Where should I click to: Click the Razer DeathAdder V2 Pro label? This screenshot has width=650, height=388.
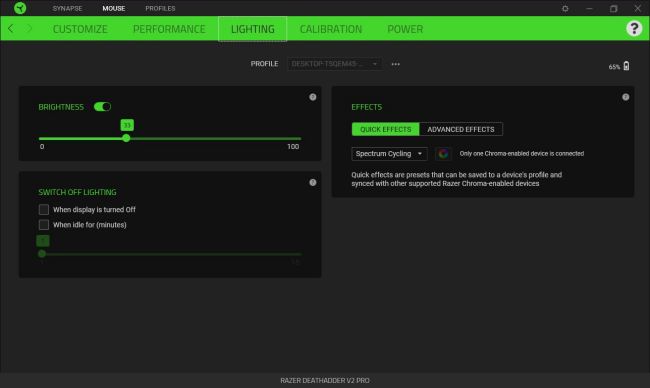pos(325,380)
